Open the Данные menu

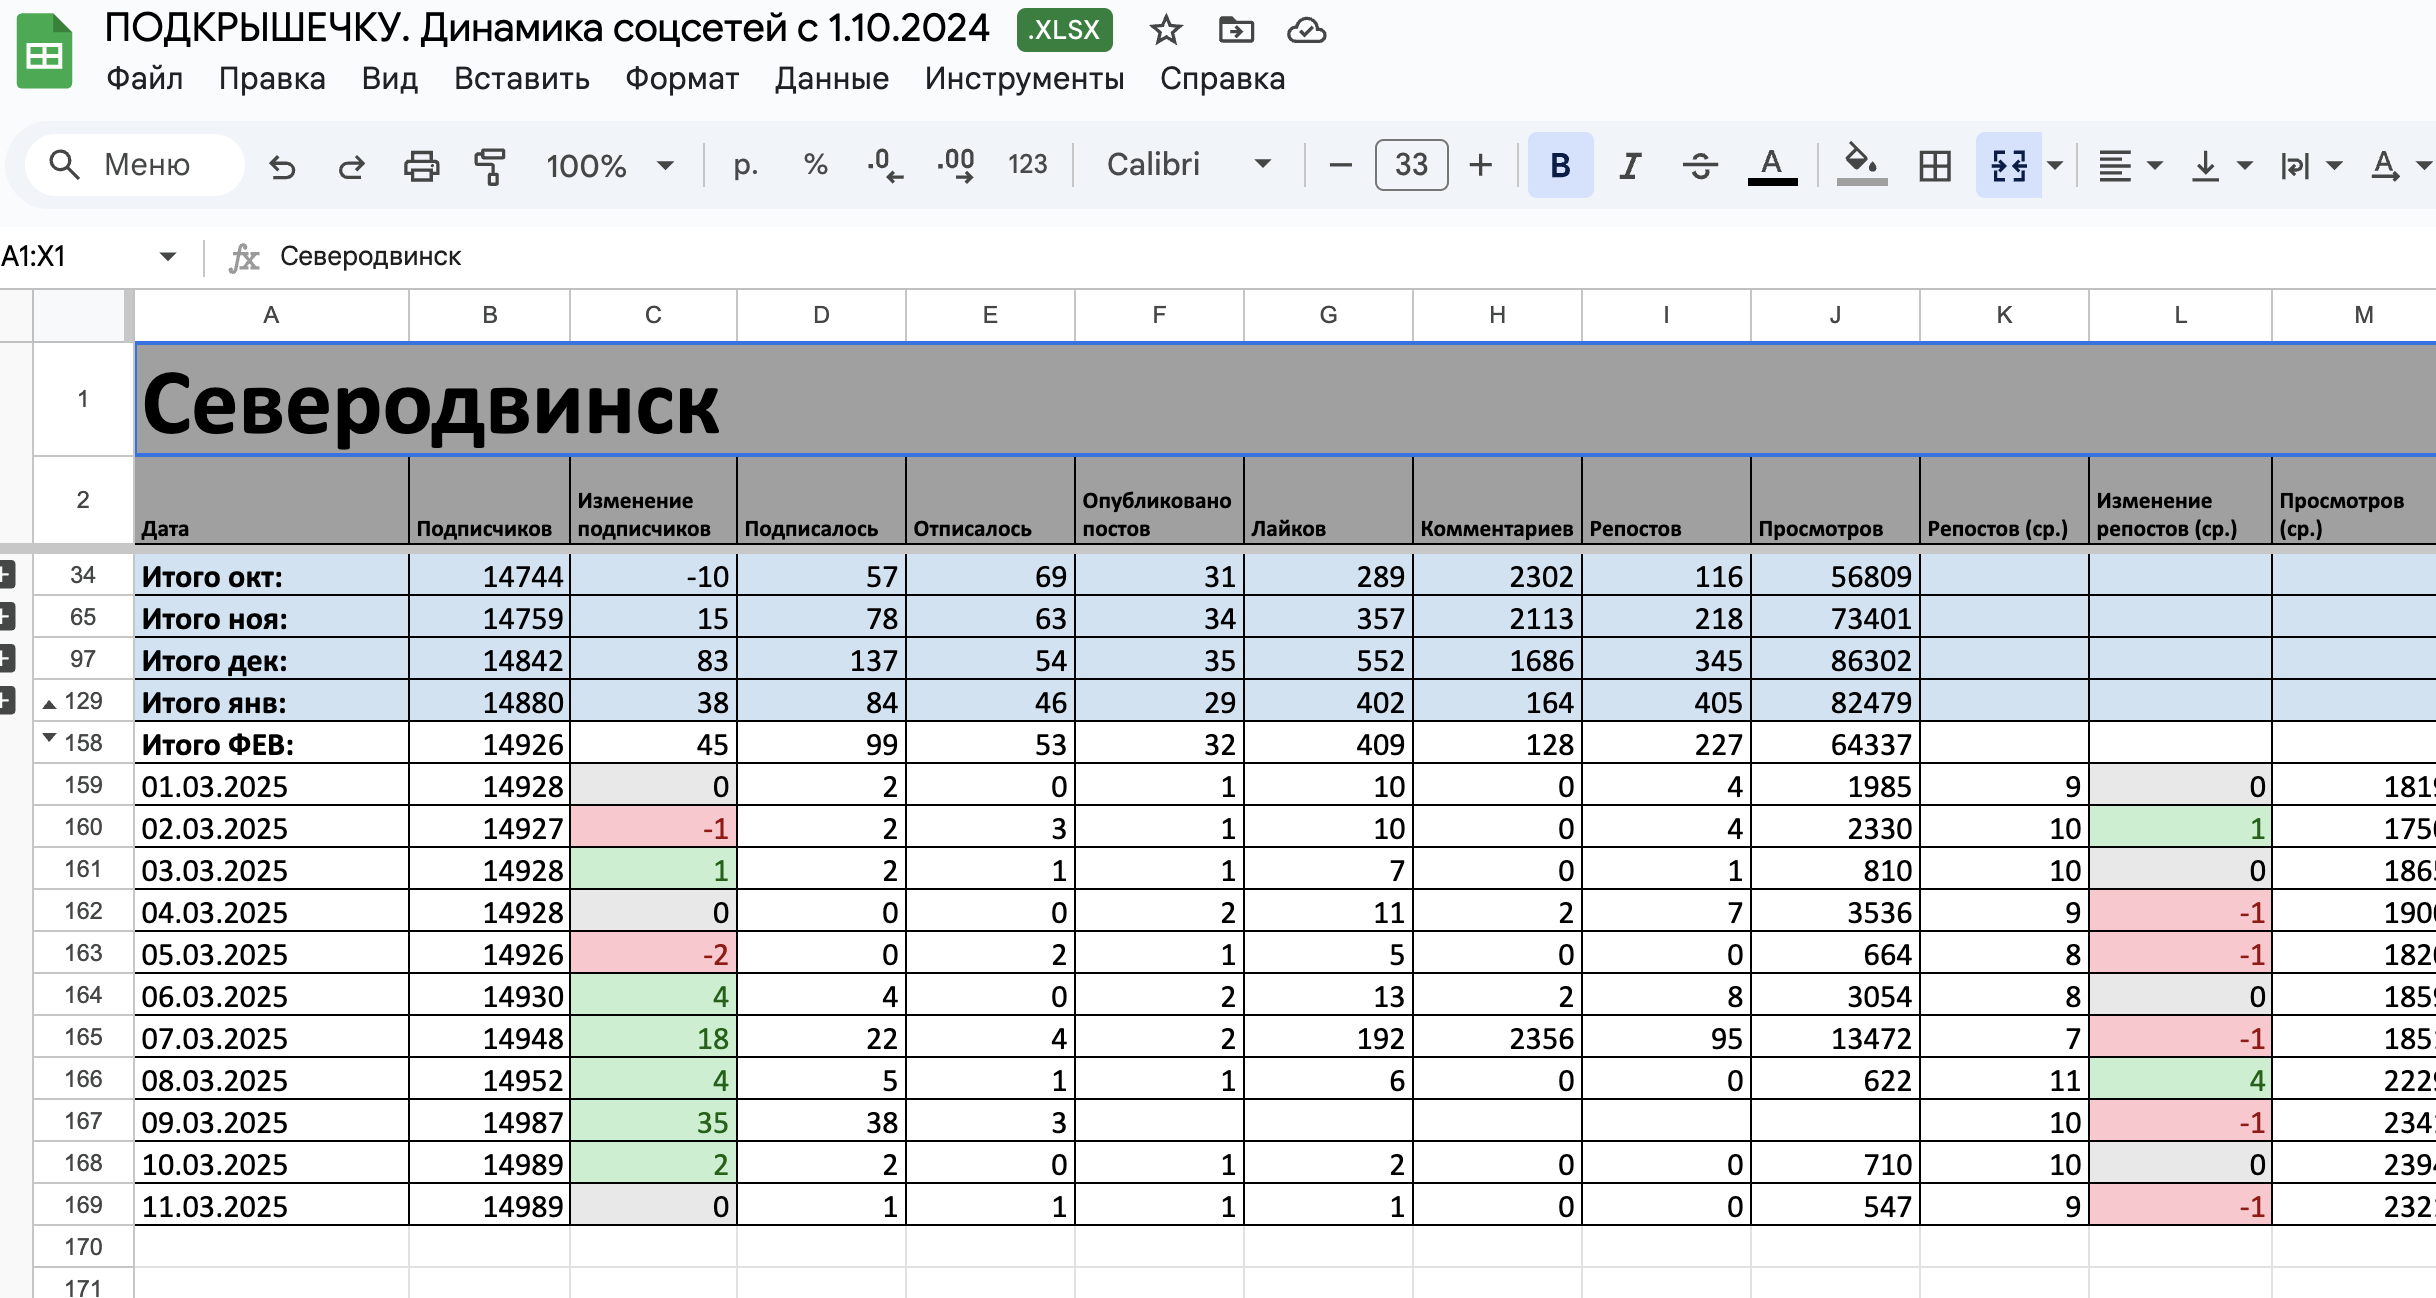point(832,78)
